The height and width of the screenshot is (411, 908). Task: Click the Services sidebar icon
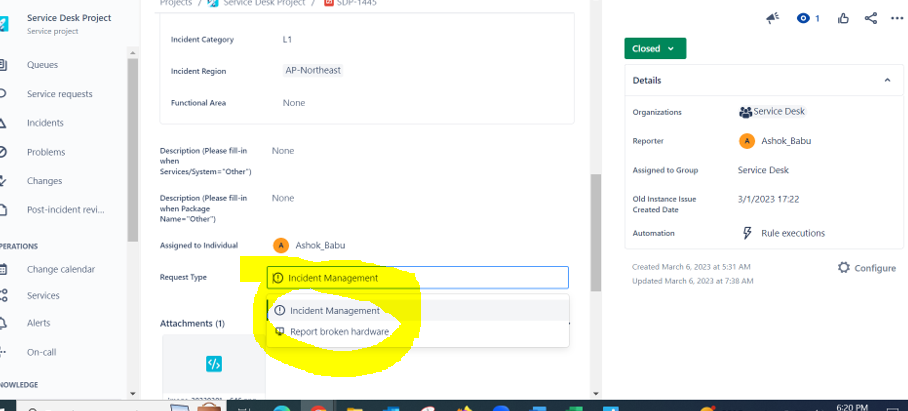[x=3, y=295]
